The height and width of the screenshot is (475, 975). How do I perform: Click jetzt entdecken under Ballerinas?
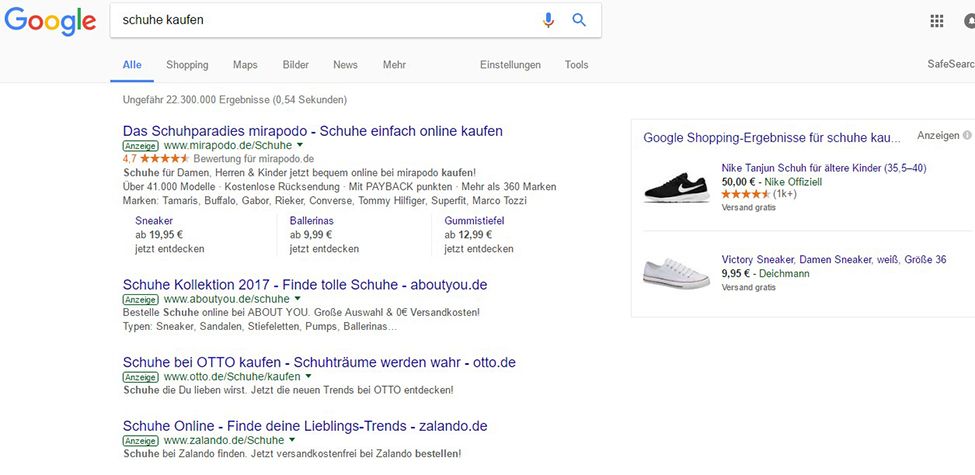pyautogui.click(x=324, y=249)
